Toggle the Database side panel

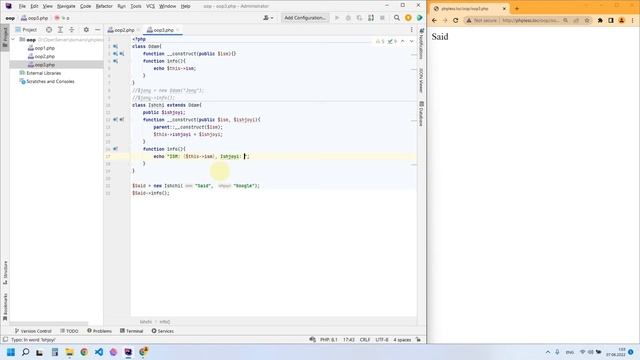point(422,114)
